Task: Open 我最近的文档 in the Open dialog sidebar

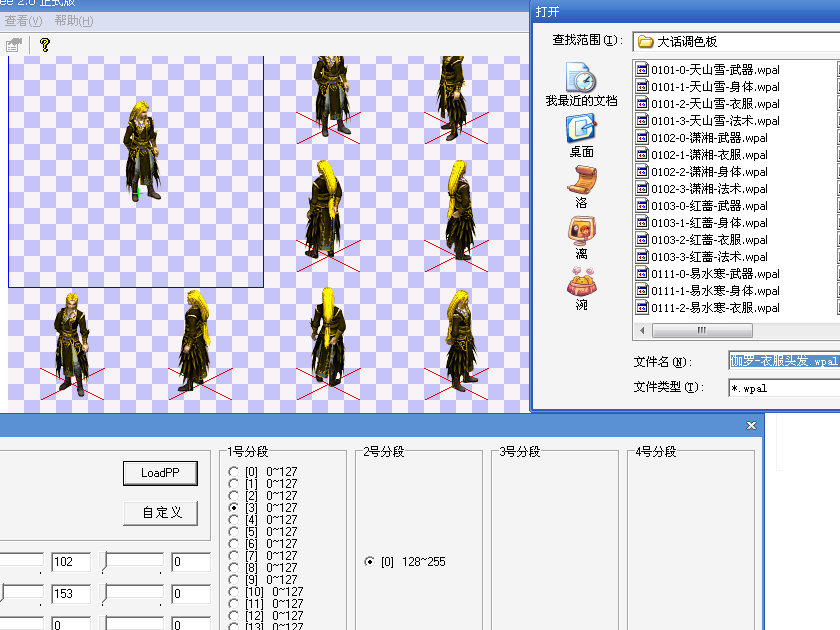Action: (x=581, y=85)
